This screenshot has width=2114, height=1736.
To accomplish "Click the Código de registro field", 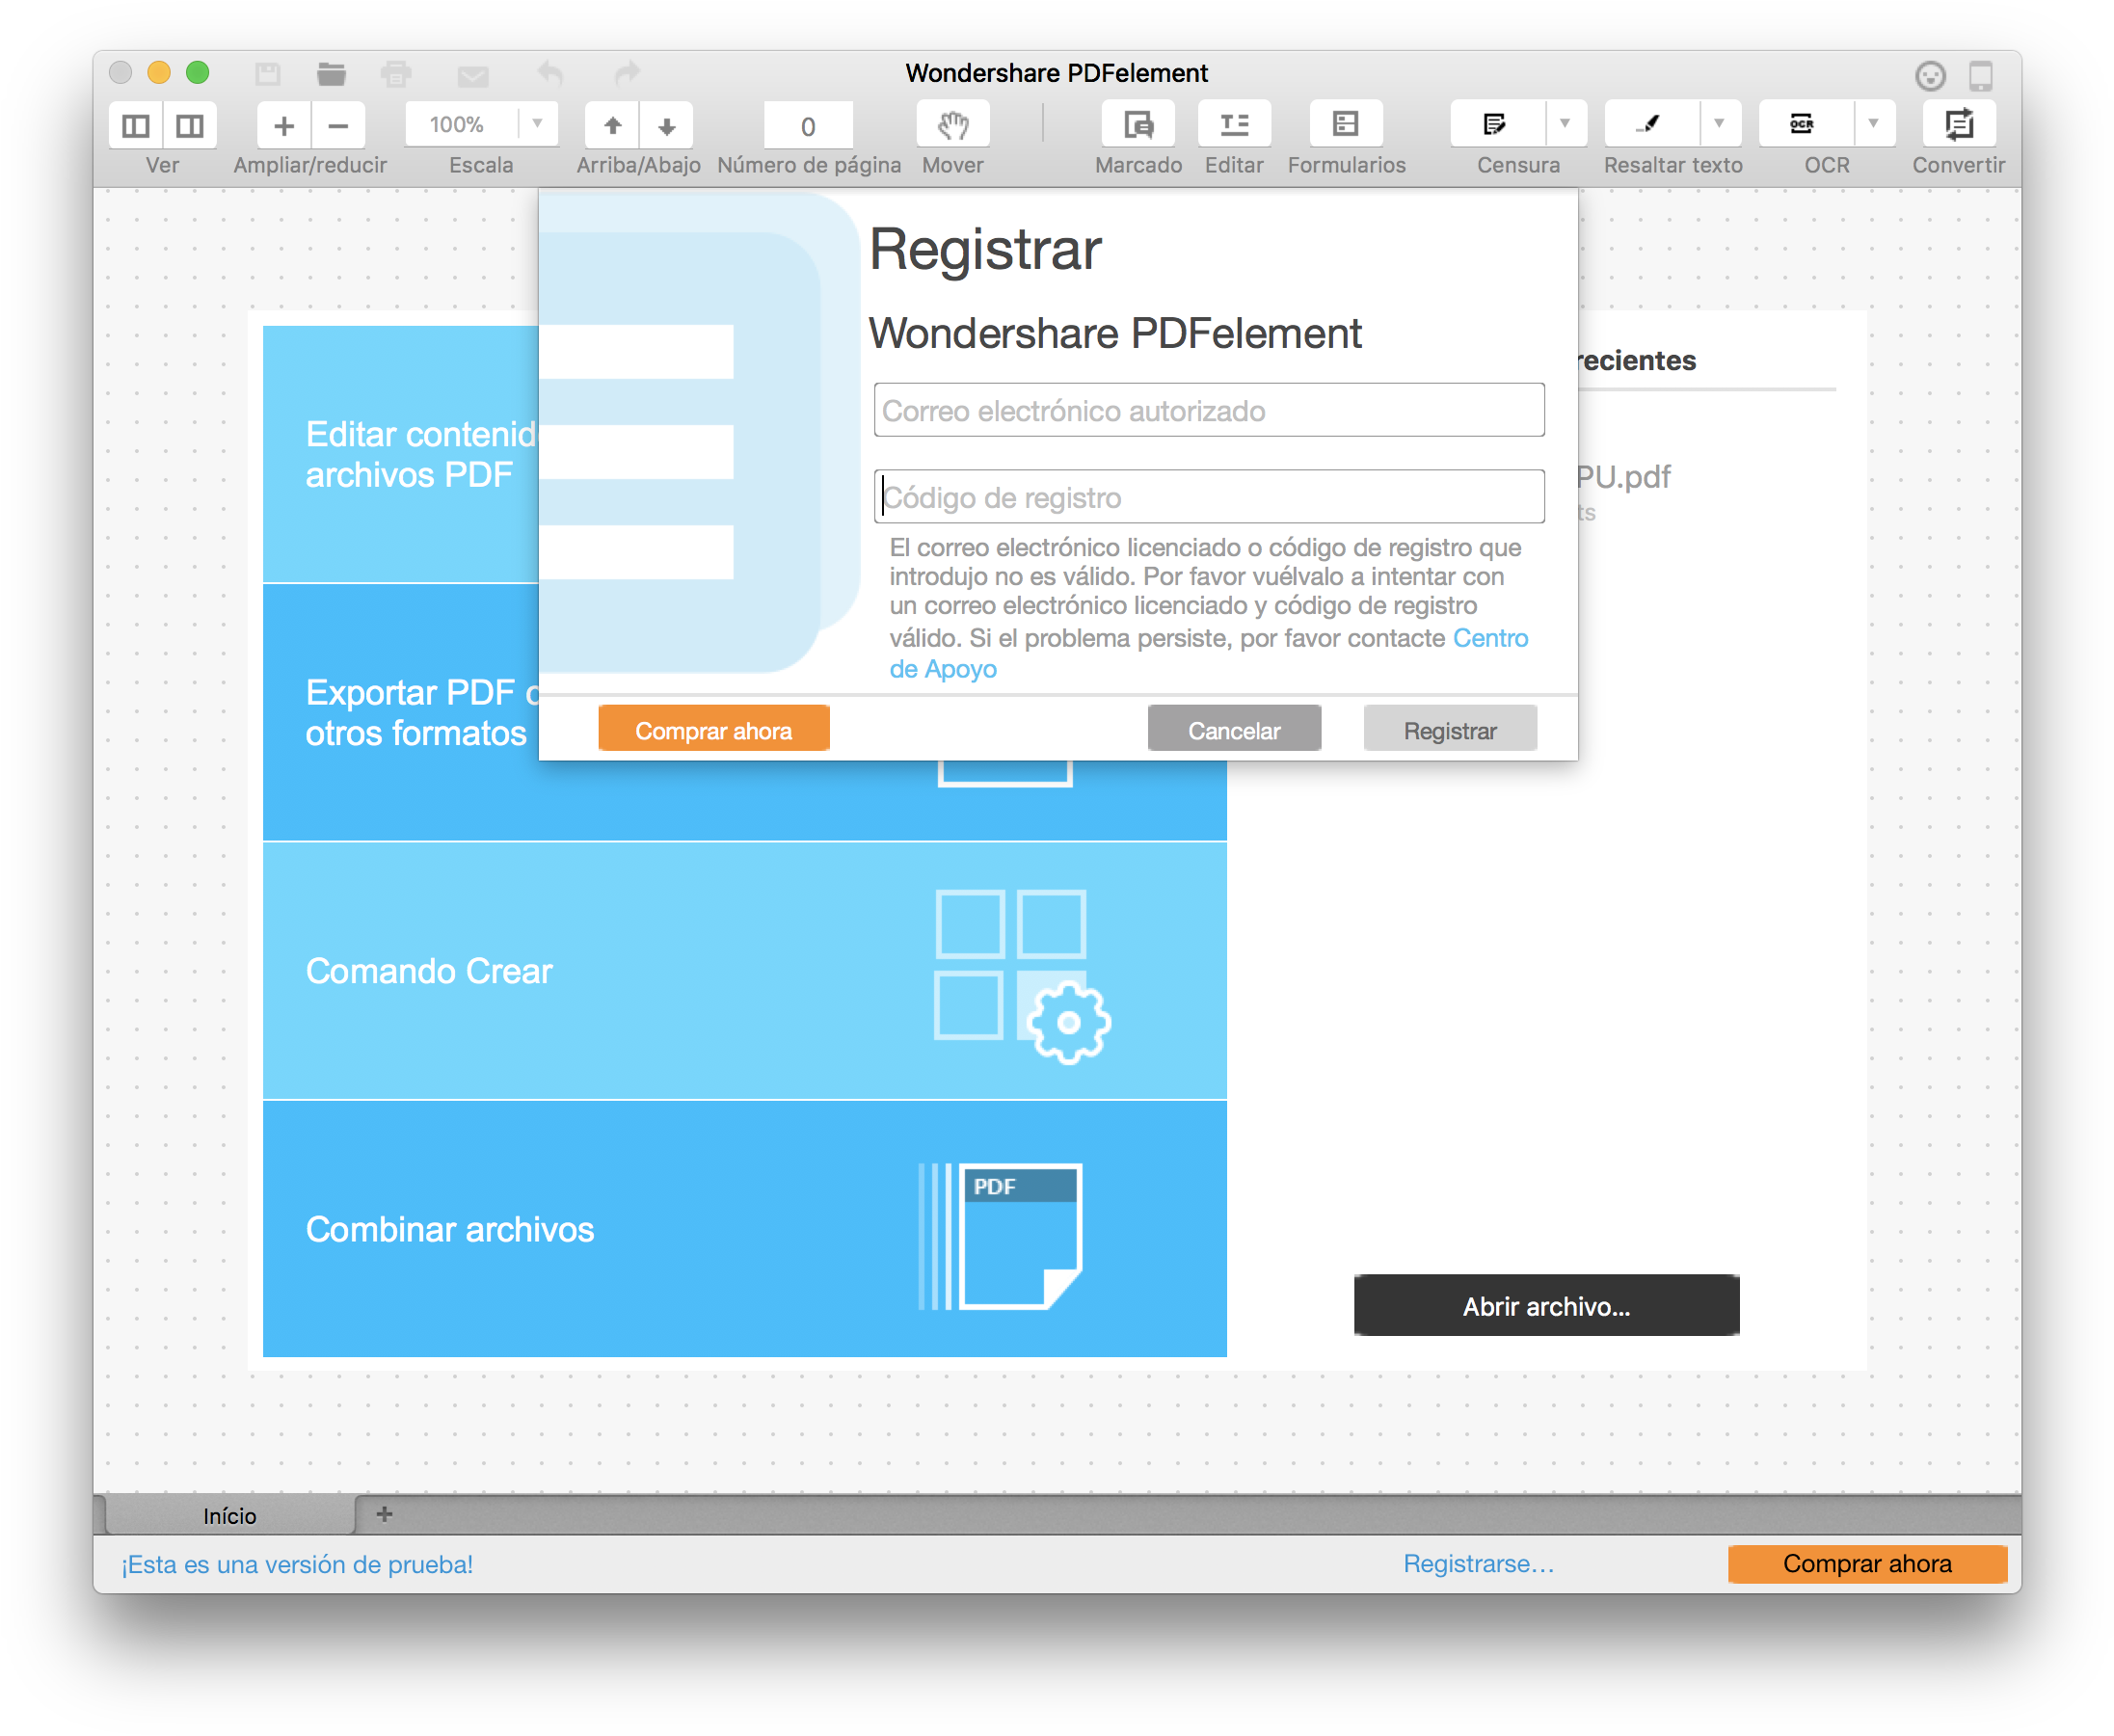I will 1208,497.
